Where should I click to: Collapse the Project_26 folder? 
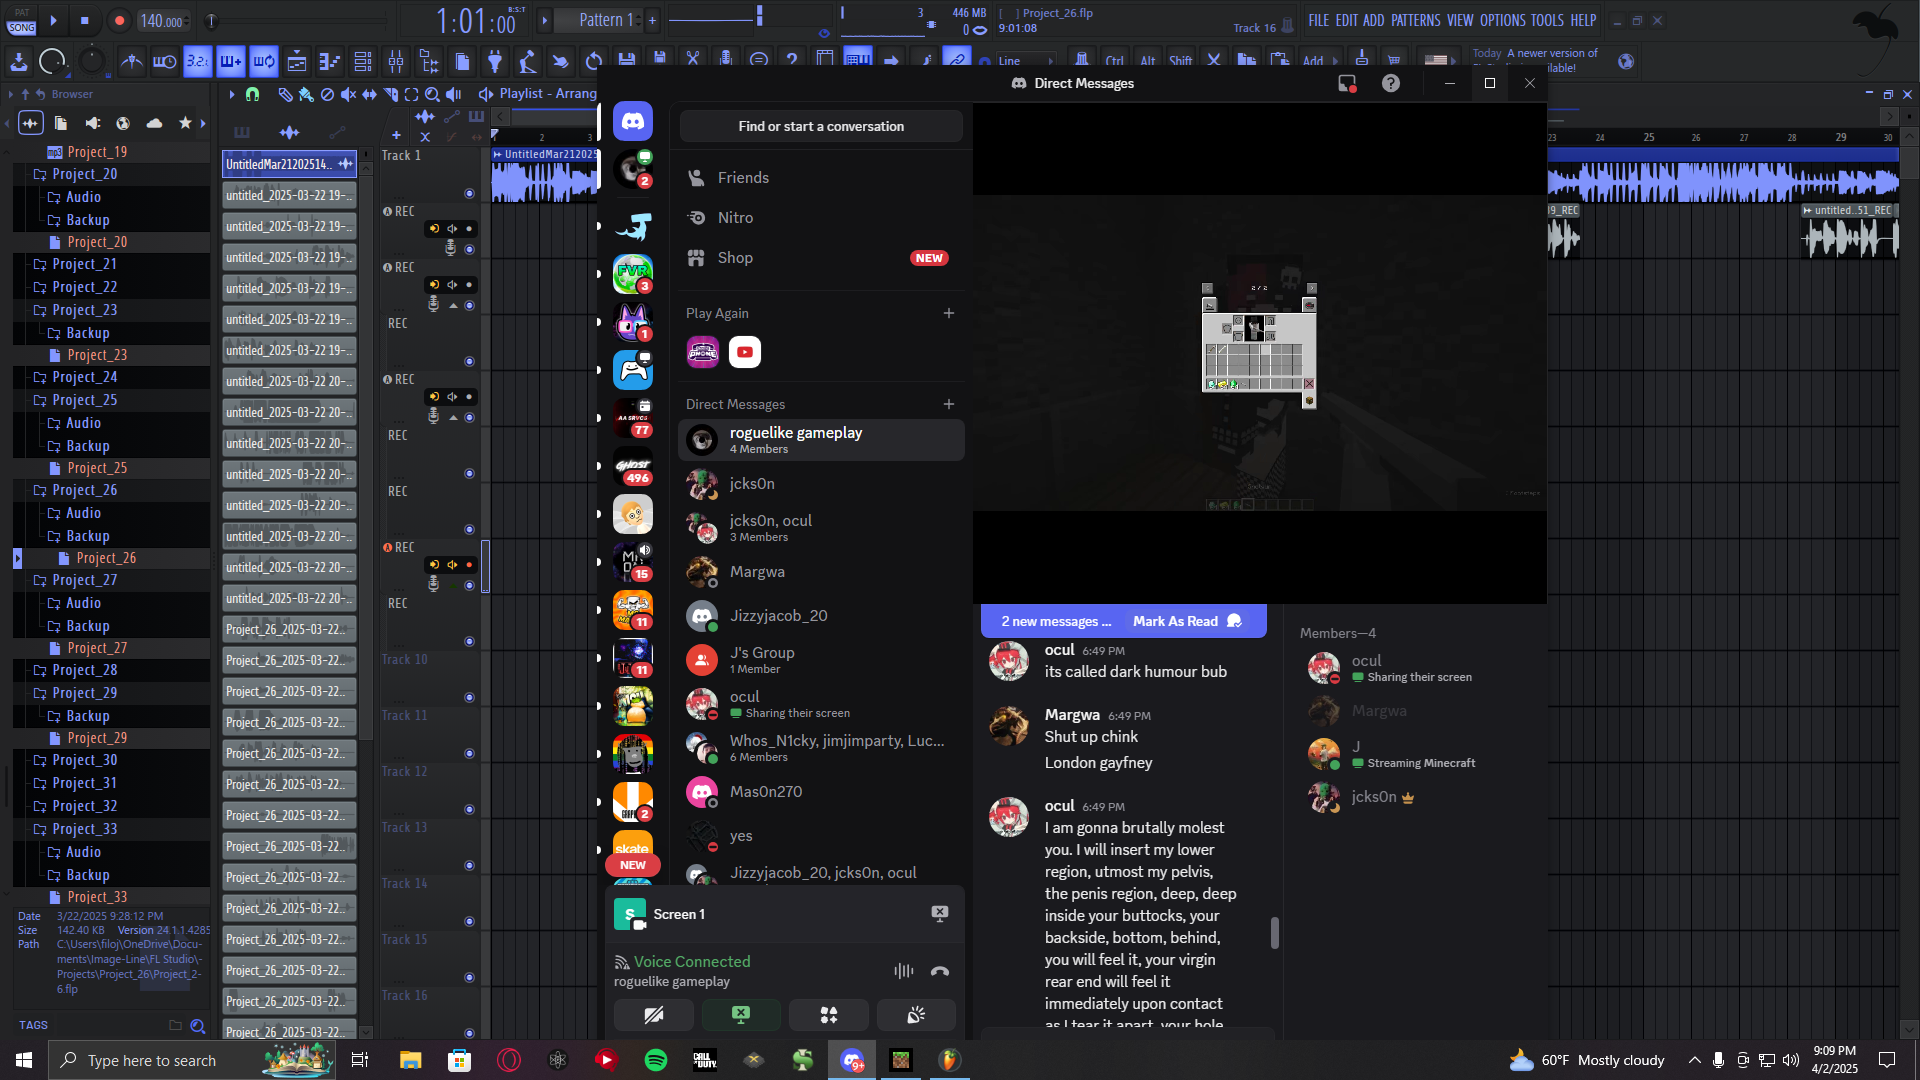[84, 490]
